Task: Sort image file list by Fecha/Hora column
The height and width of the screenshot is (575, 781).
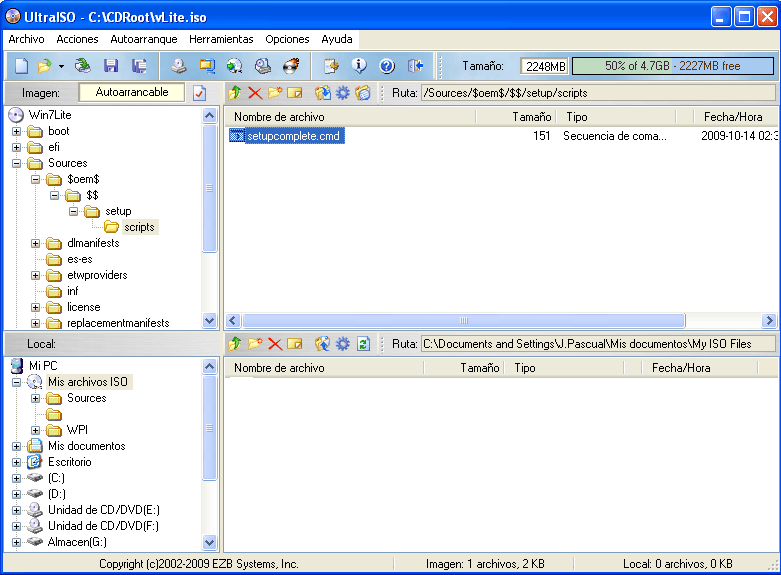Action: point(734,117)
